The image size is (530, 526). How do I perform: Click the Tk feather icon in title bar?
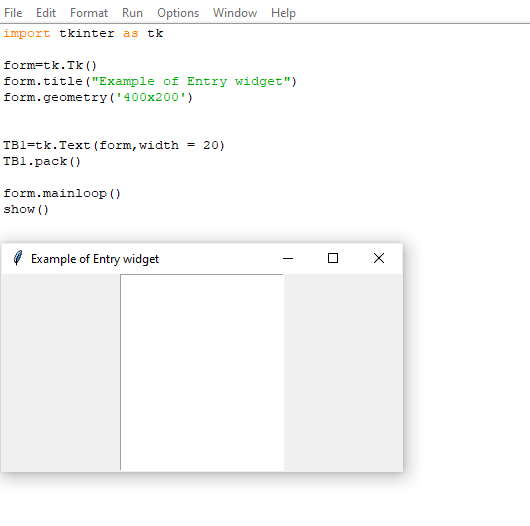tap(18, 258)
